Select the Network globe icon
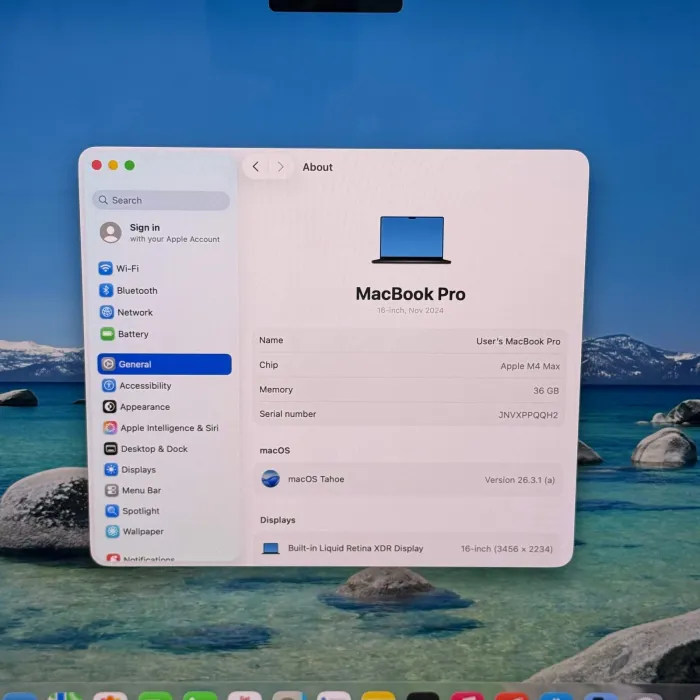 coord(107,312)
